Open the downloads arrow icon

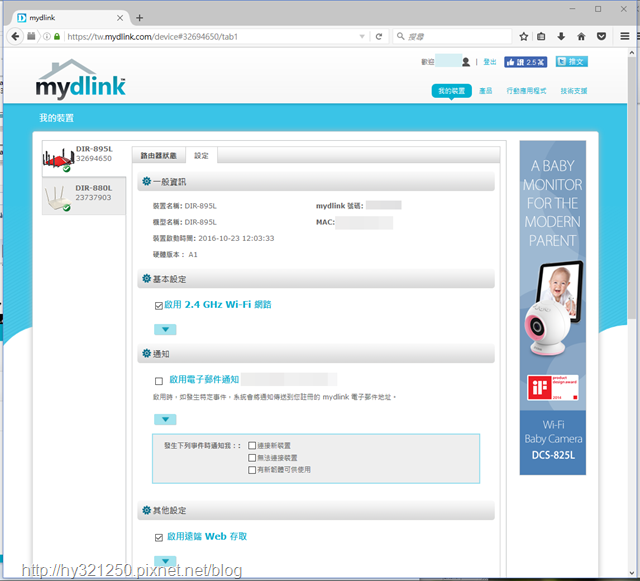pyautogui.click(x=561, y=37)
